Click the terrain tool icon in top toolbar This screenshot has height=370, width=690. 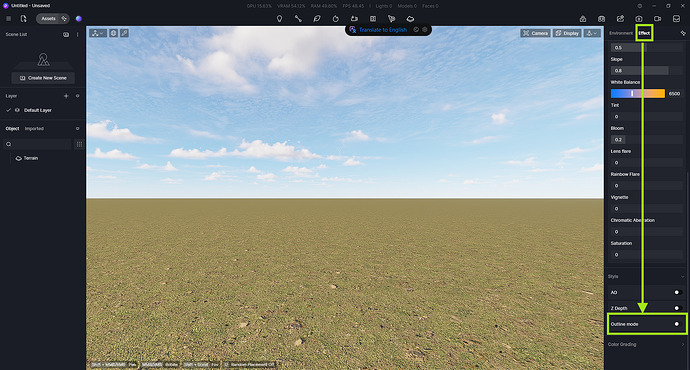(x=410, y=19)
